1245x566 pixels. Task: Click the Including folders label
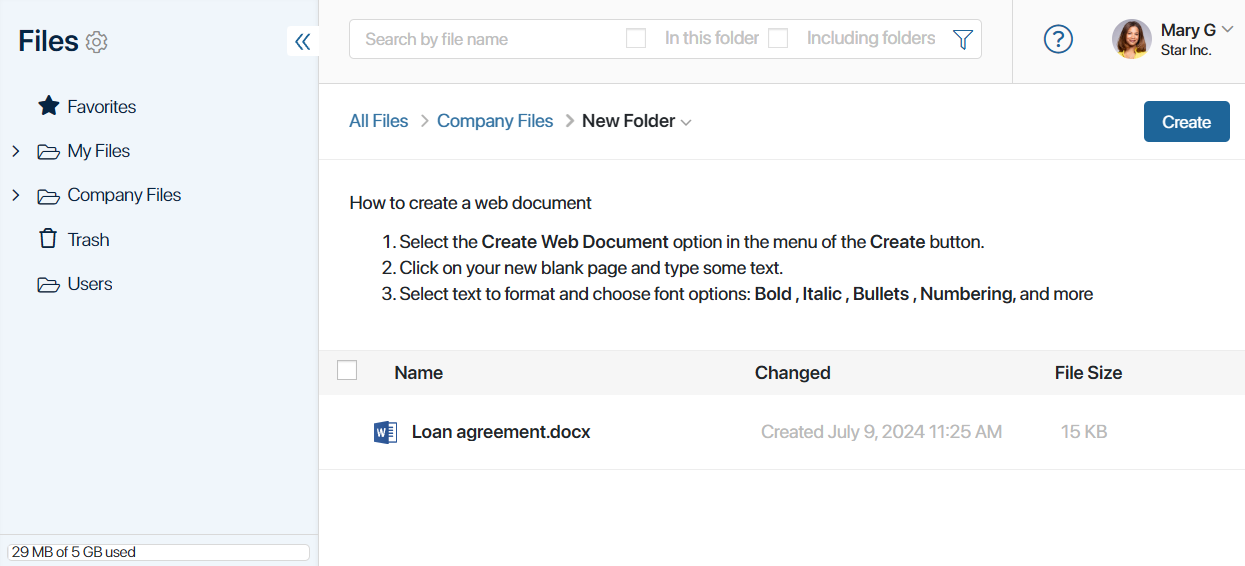pyautogui.click(x=871, y=38)
